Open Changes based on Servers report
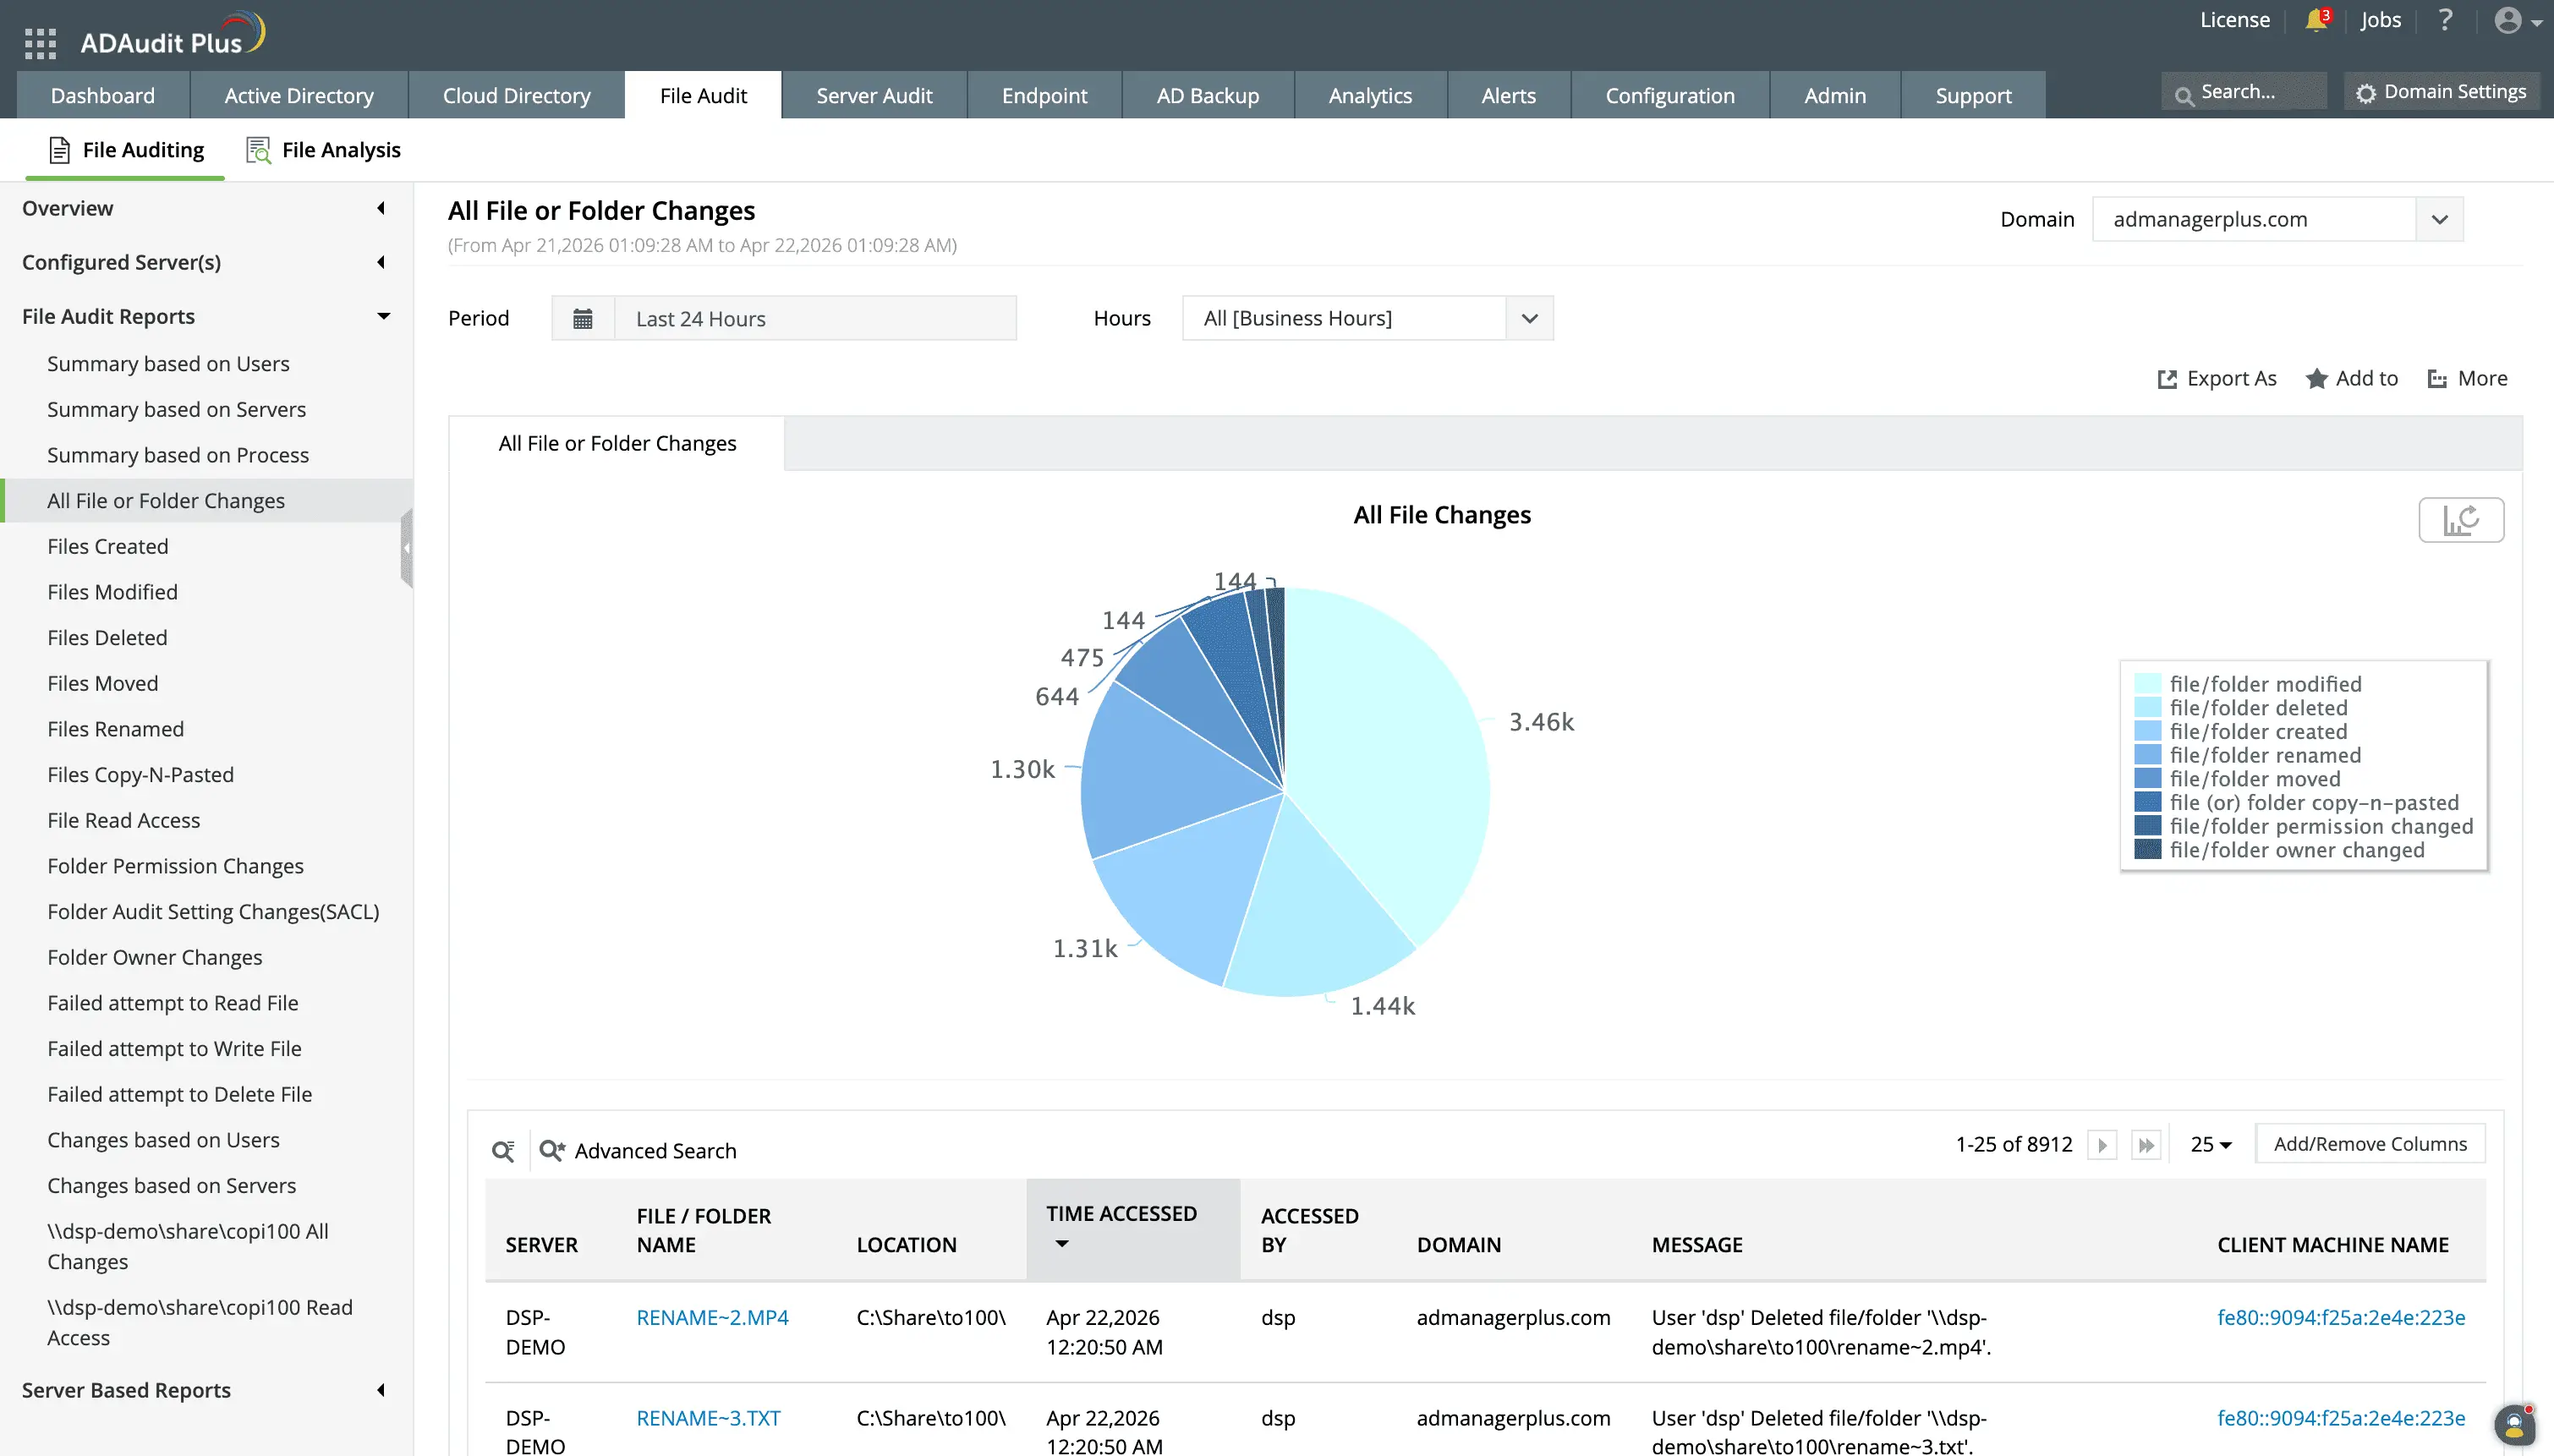 (x=171, y=1186)
